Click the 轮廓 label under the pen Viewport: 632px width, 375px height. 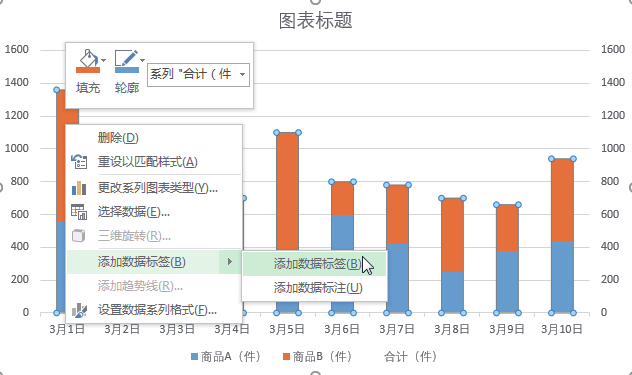[x=127, y=88]
